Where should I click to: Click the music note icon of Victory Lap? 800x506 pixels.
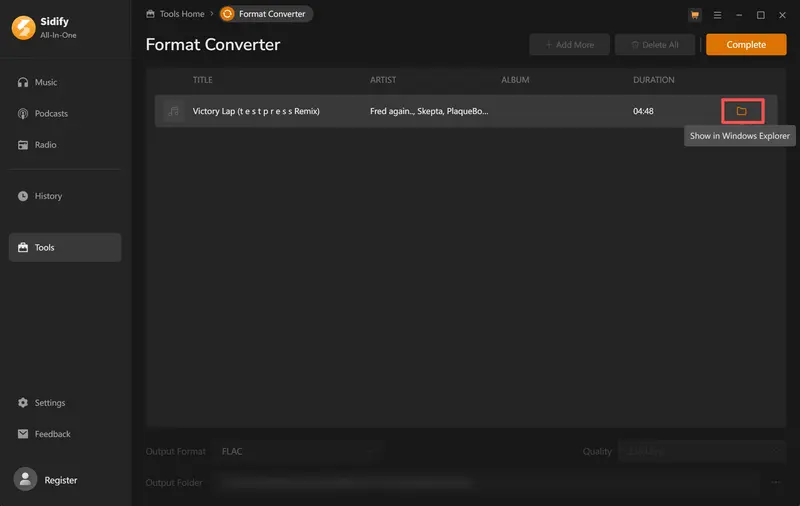coord(173,111)
